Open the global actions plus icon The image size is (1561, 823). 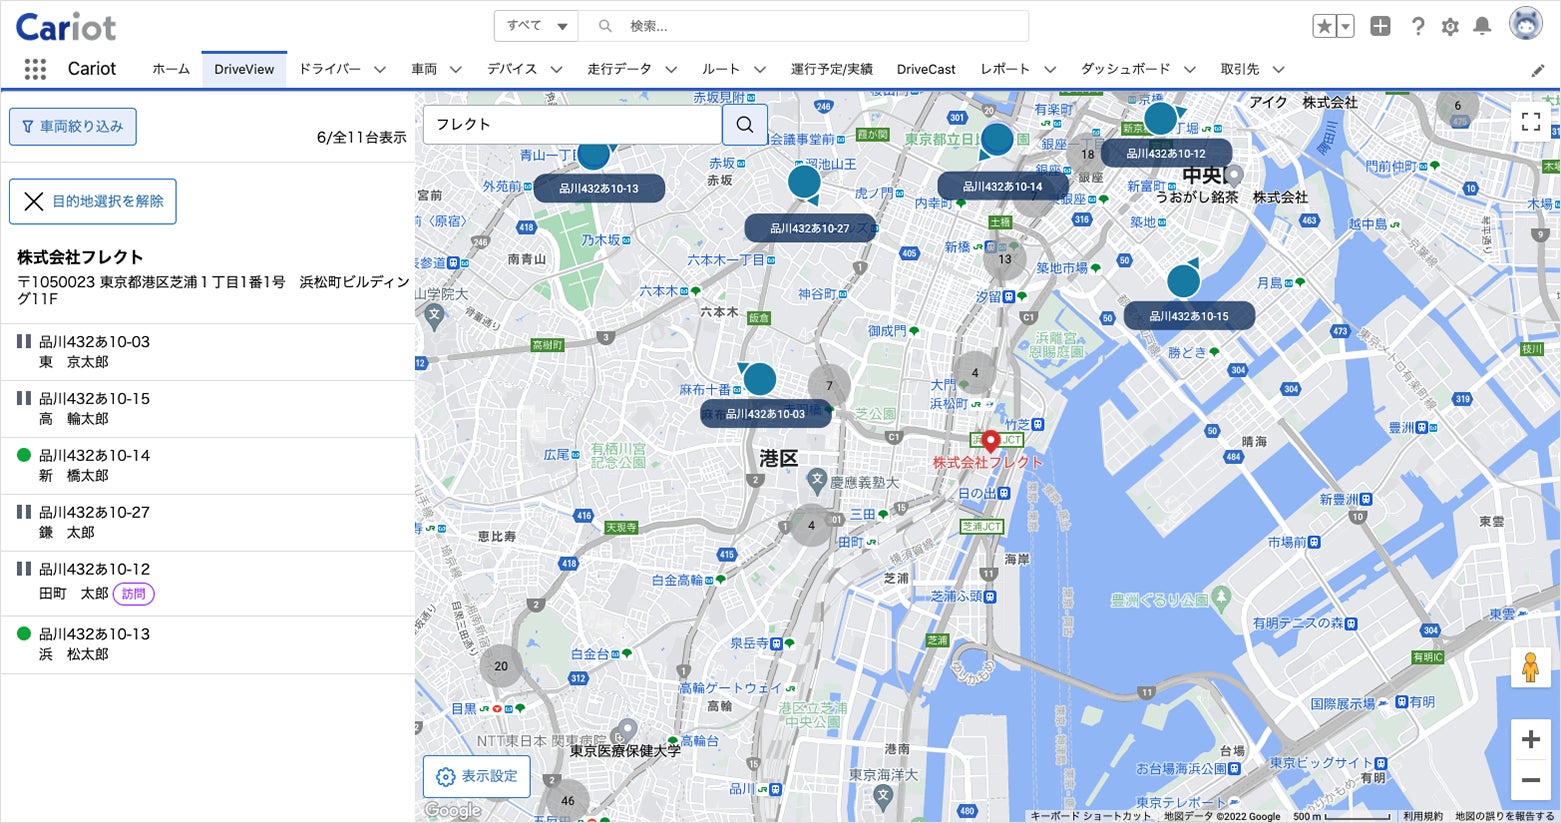pyautogui.click(x=1380, y=27)
